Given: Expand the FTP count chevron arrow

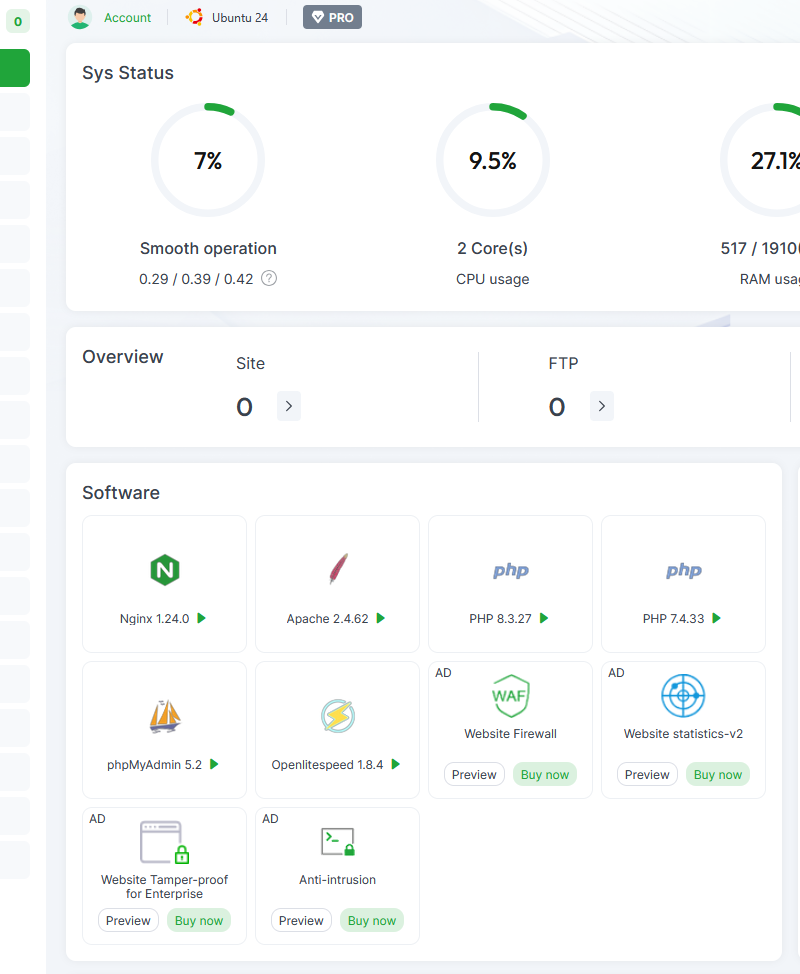Looking at the screenshot, I should click(602, 406).
